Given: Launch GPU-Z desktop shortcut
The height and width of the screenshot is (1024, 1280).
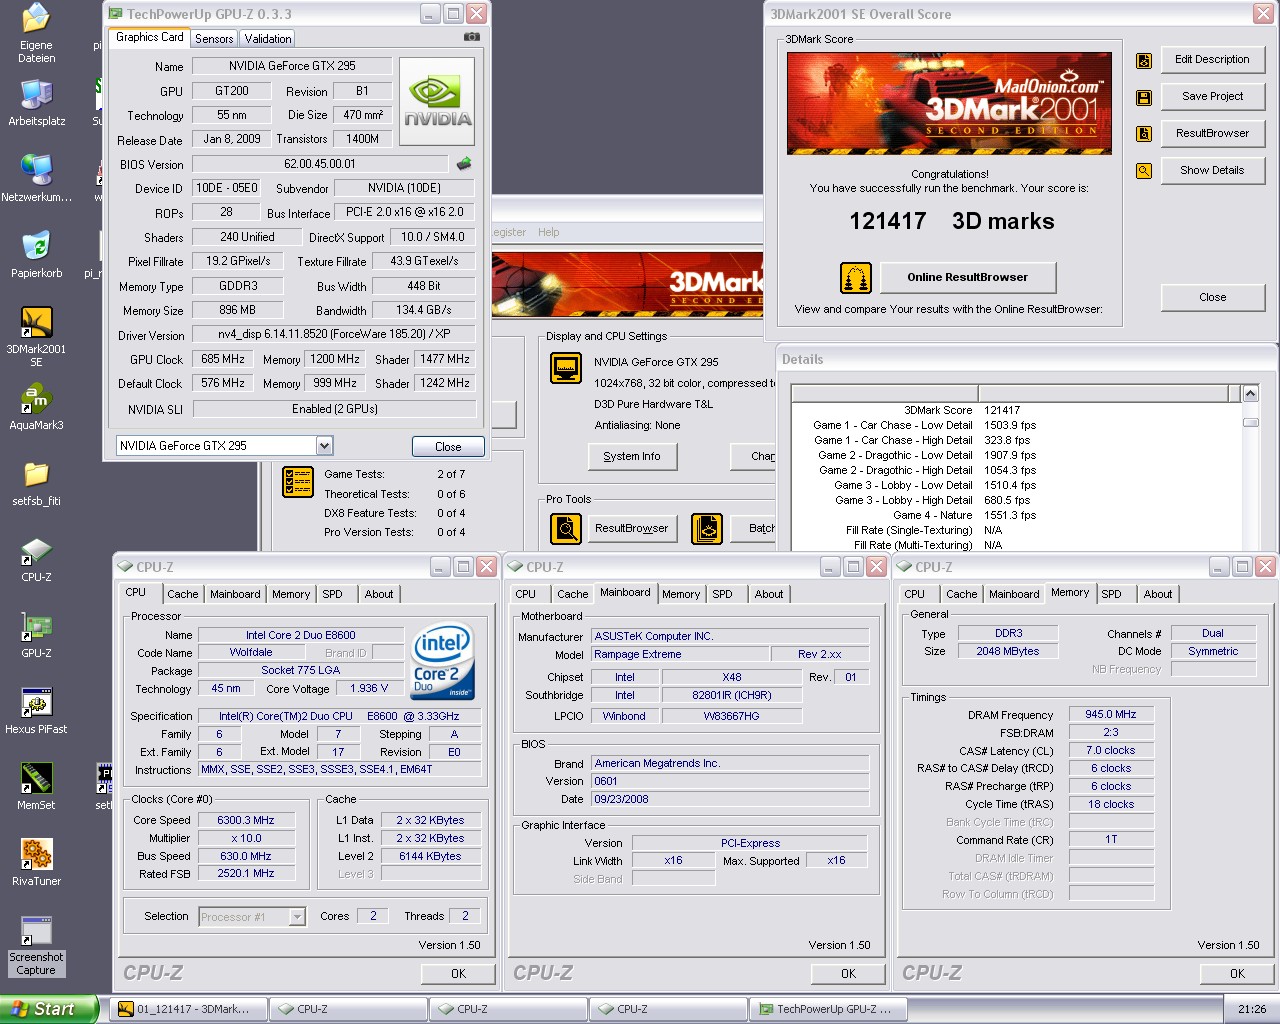Looking at the screenshot, I should pos(36,634).
